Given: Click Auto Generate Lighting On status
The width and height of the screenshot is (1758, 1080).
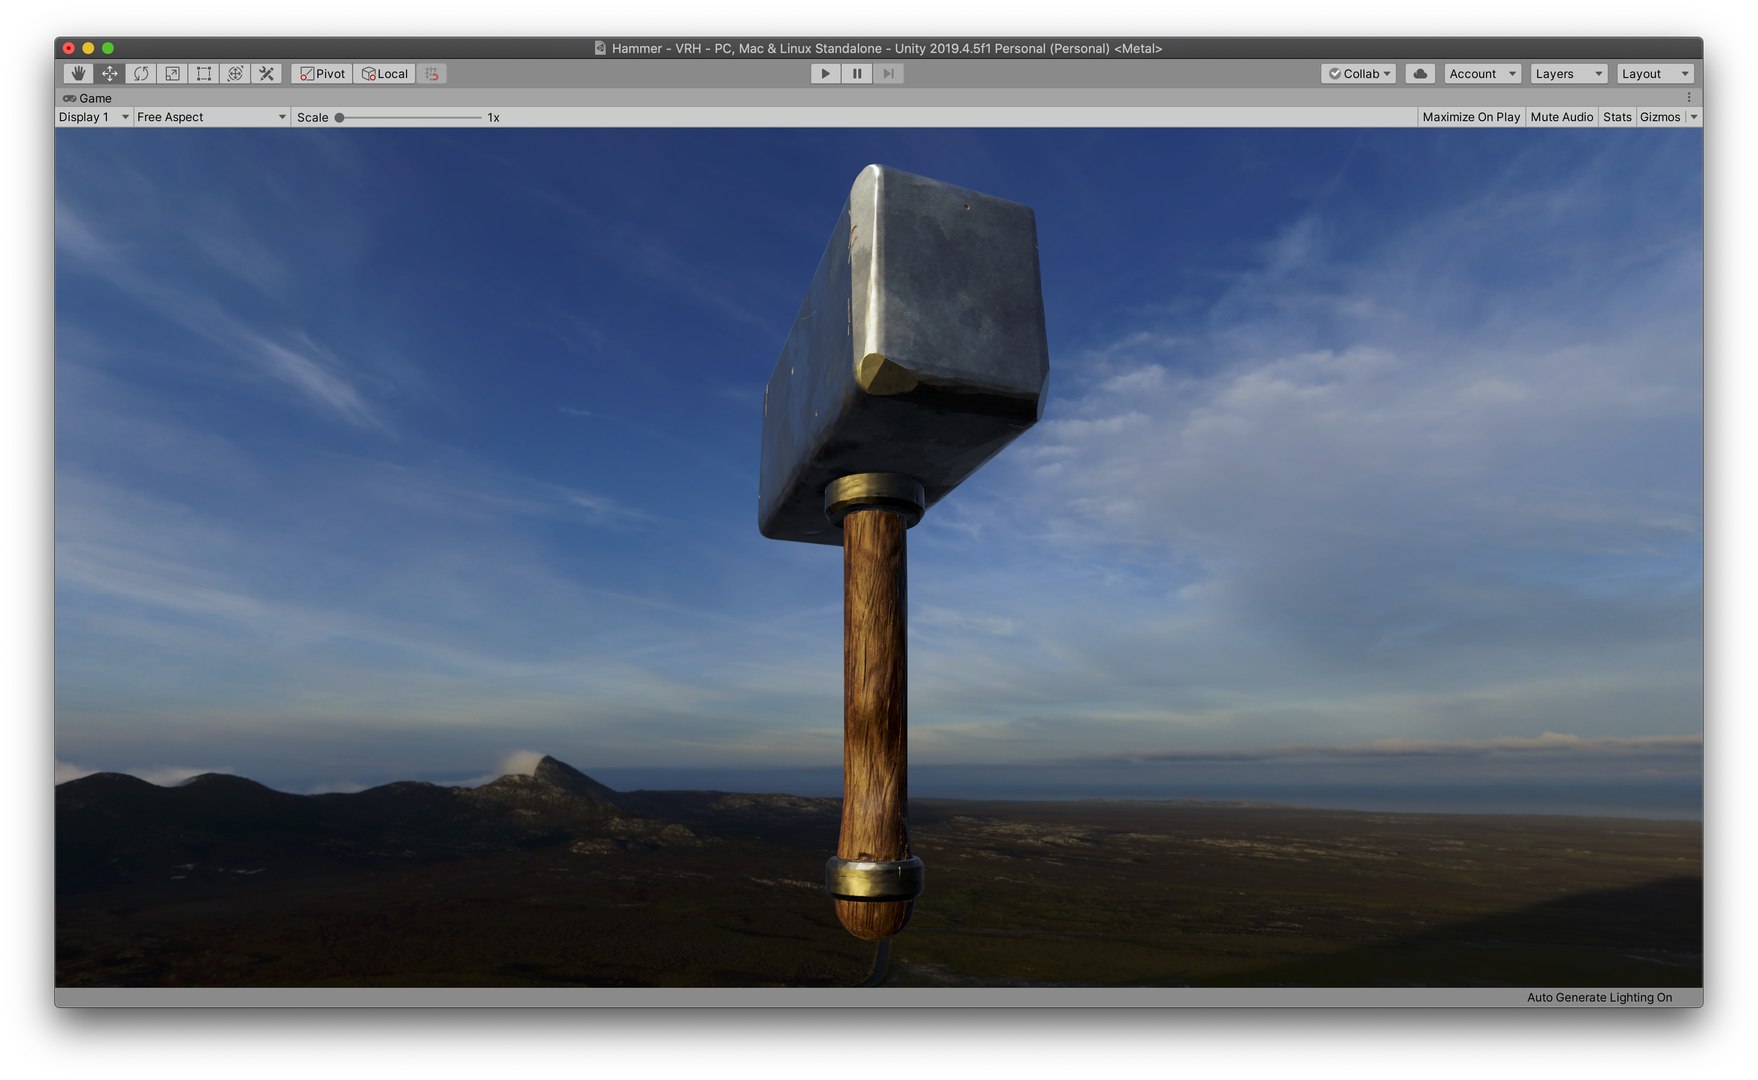Looking at the screenshot, I should coord(1599,997).
